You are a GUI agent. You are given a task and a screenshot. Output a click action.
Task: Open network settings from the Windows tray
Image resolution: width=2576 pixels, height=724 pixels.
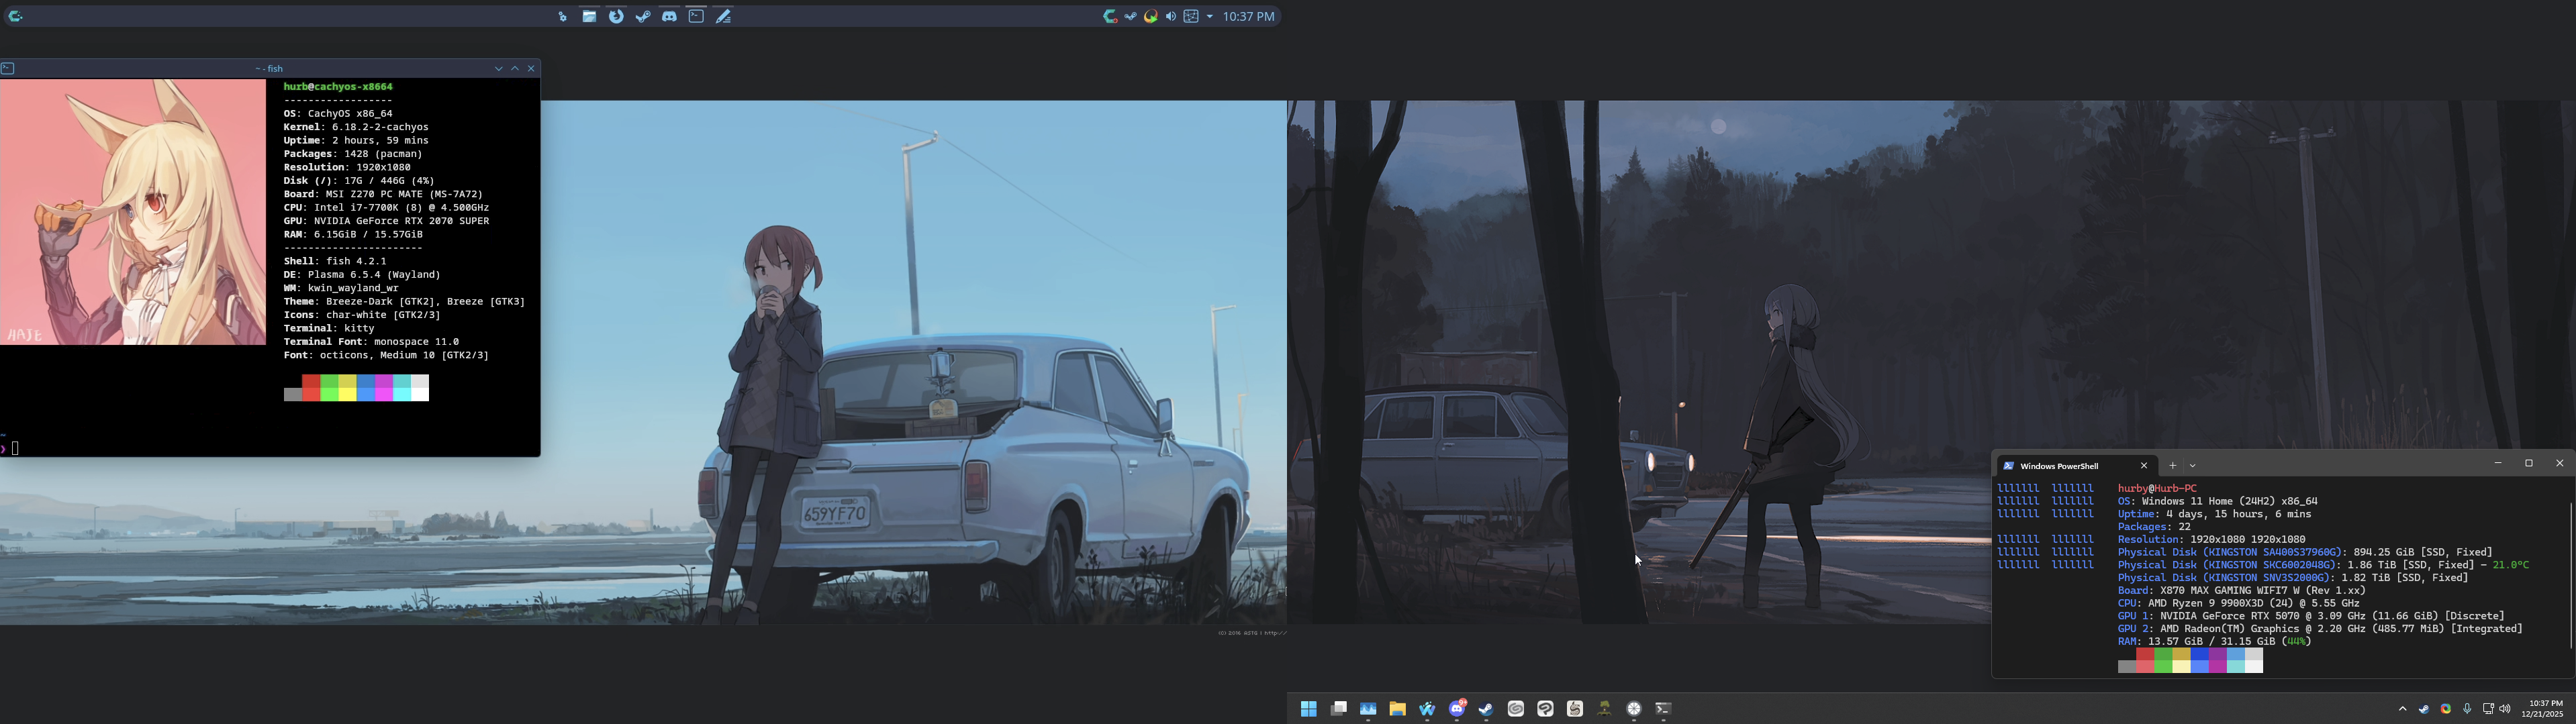[x=2488, y=709]
